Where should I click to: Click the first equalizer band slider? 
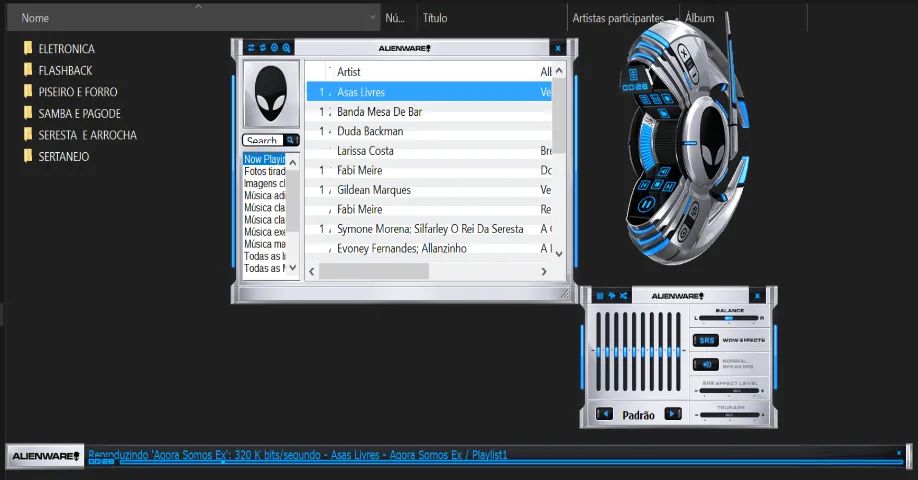point(598,352)
